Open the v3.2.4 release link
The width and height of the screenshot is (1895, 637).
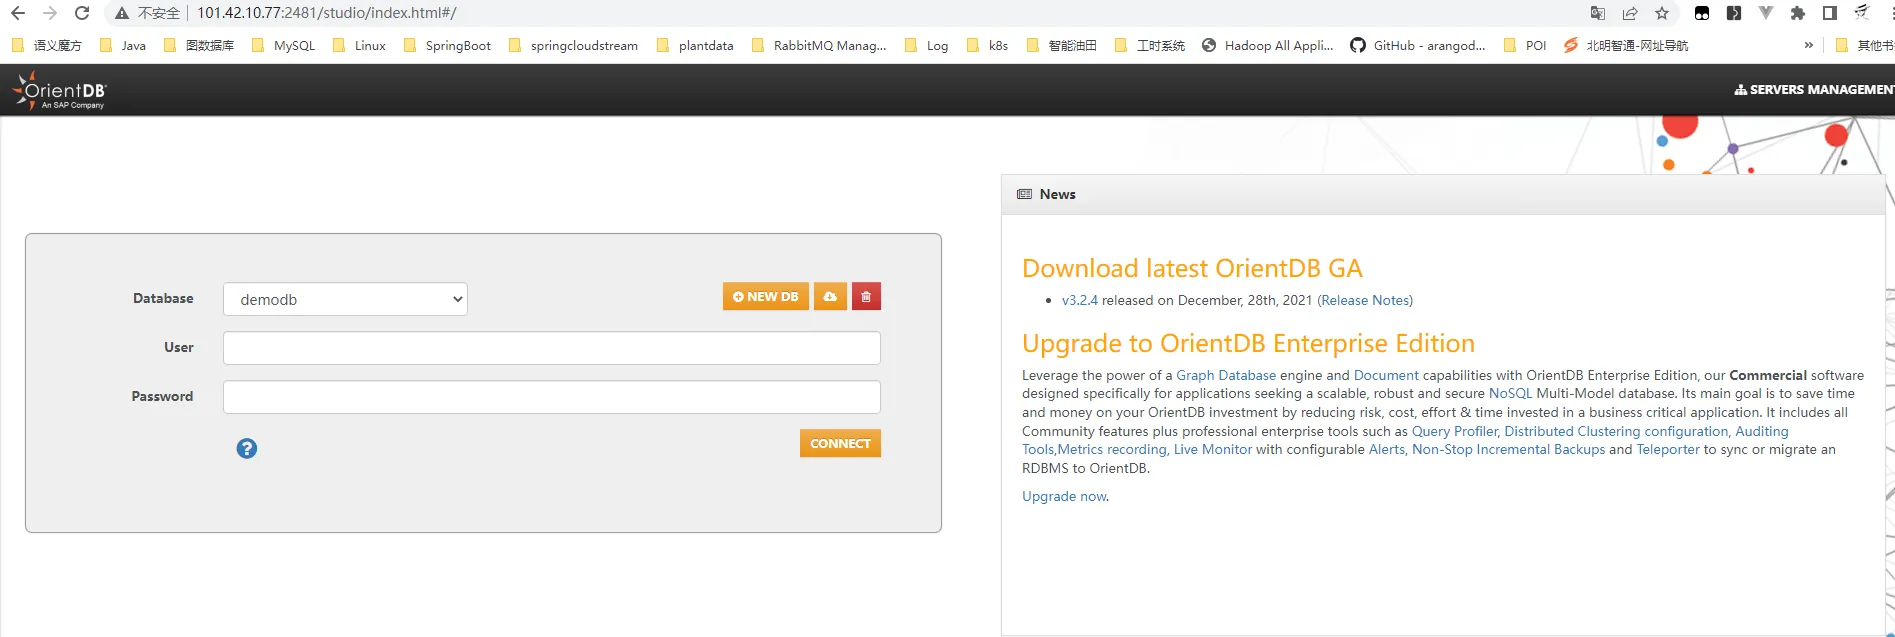tap(1079, 300)
